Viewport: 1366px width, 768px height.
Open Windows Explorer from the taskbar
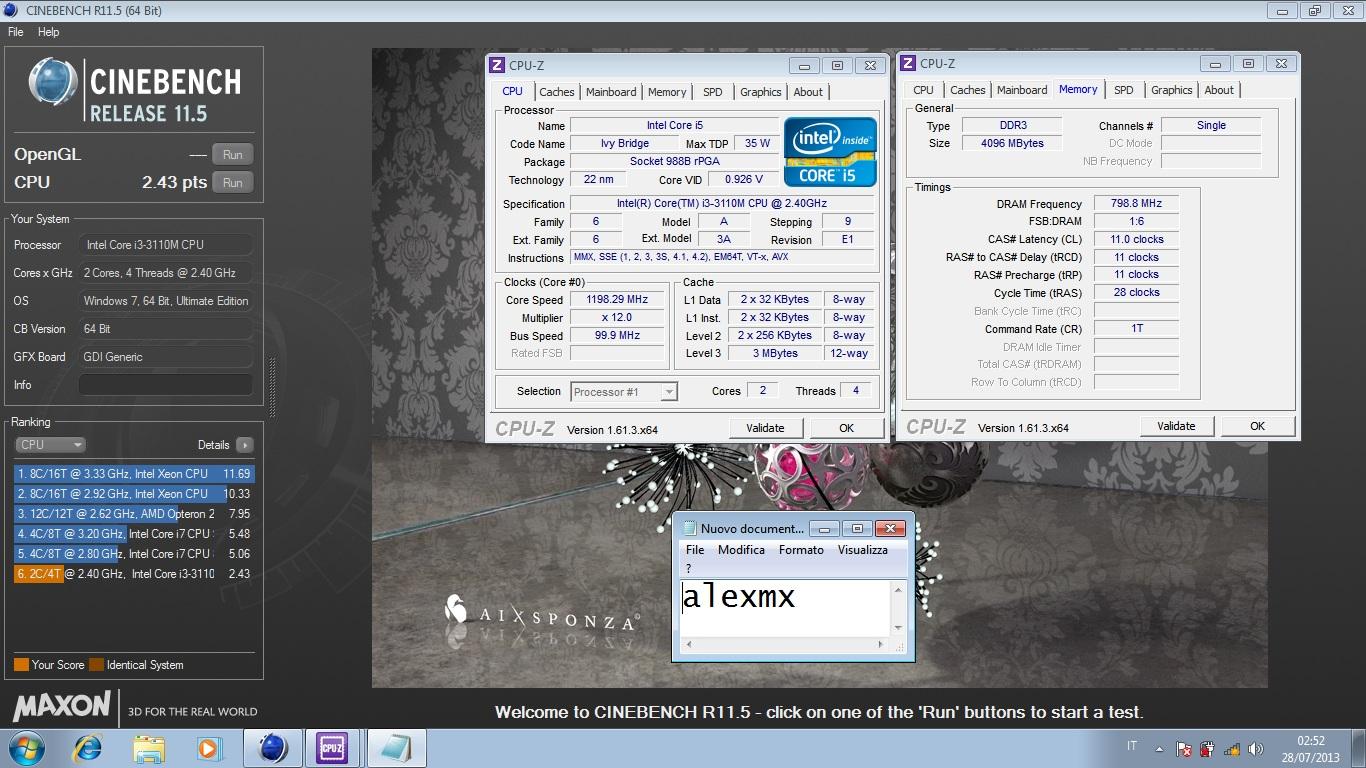pos(149,748)
